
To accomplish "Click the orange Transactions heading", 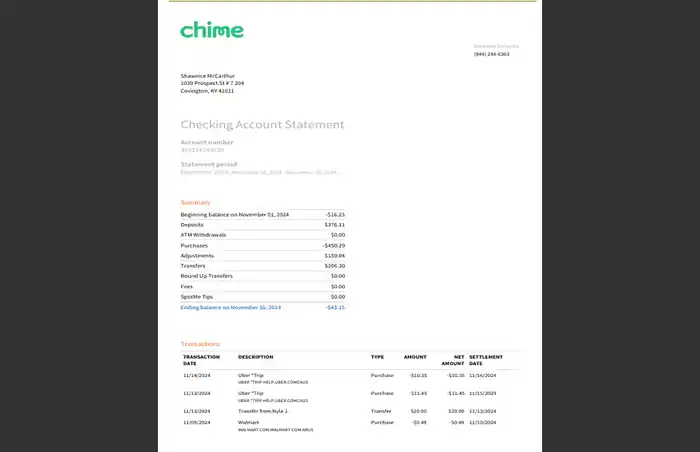I will (x=200, y=344).
